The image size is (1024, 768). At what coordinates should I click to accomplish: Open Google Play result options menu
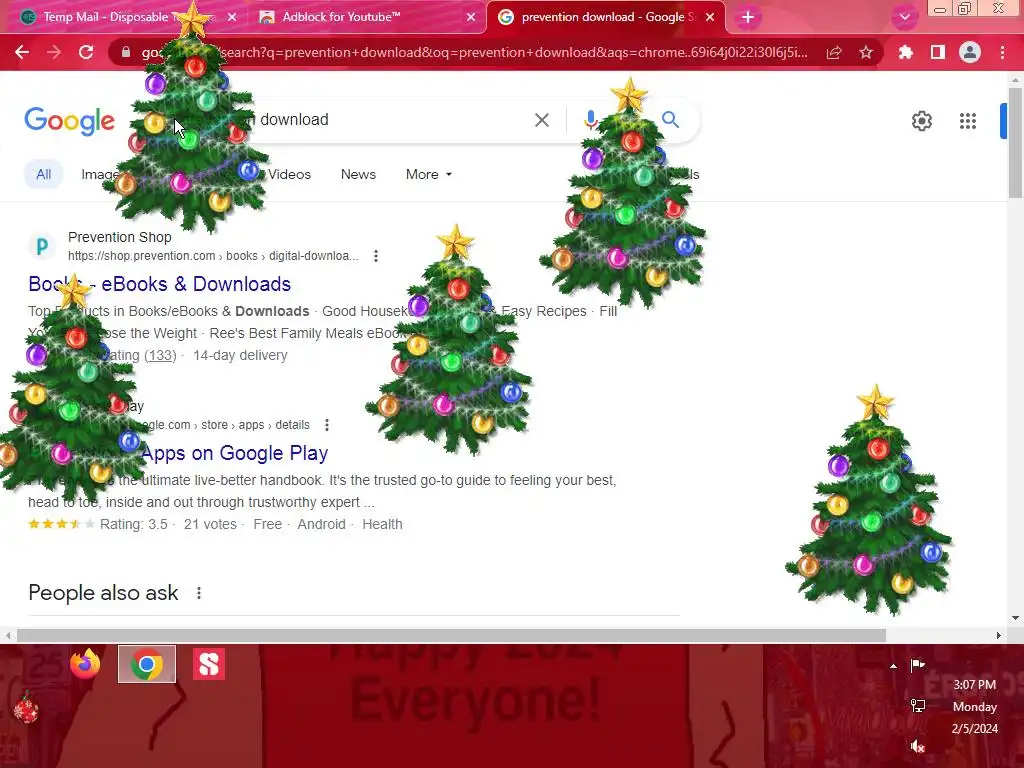pyautogui.click(x=327, y=425)
